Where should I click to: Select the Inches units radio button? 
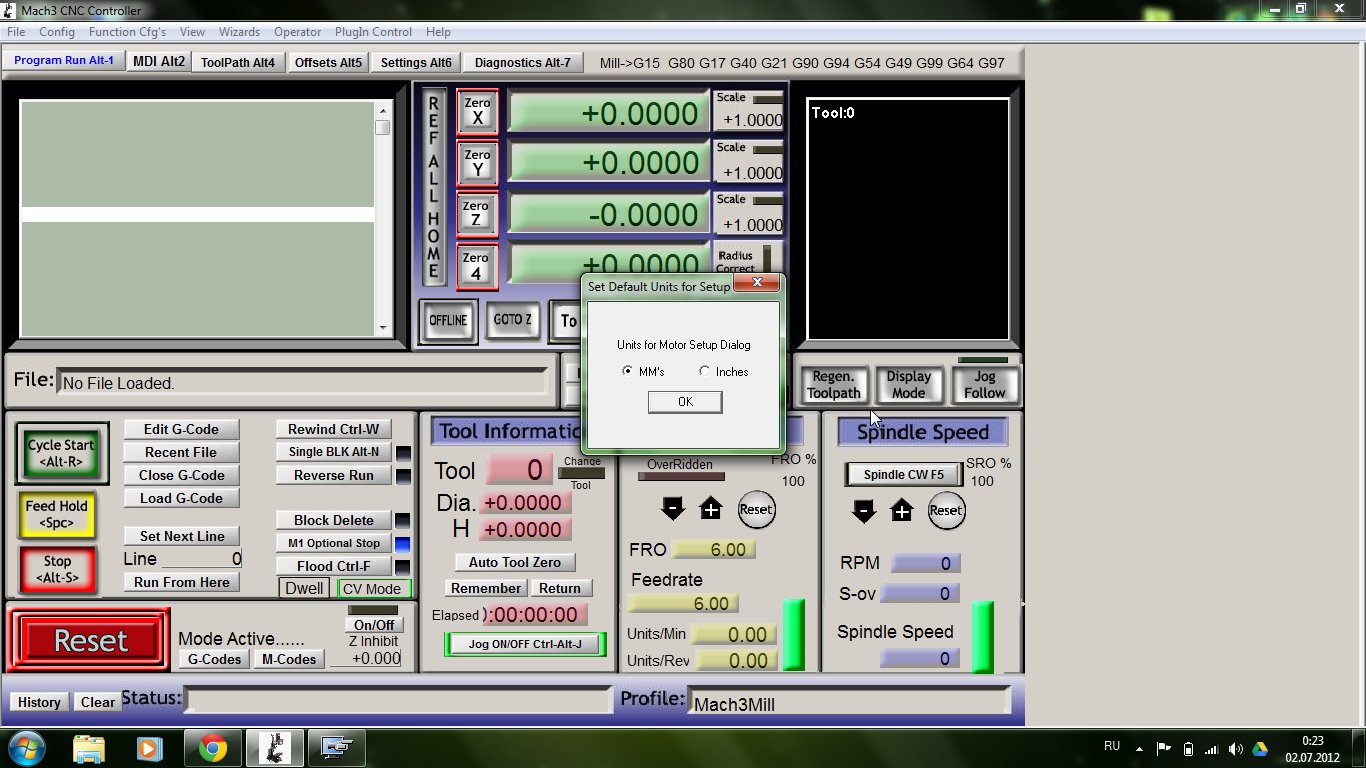[x=705, y=372]
